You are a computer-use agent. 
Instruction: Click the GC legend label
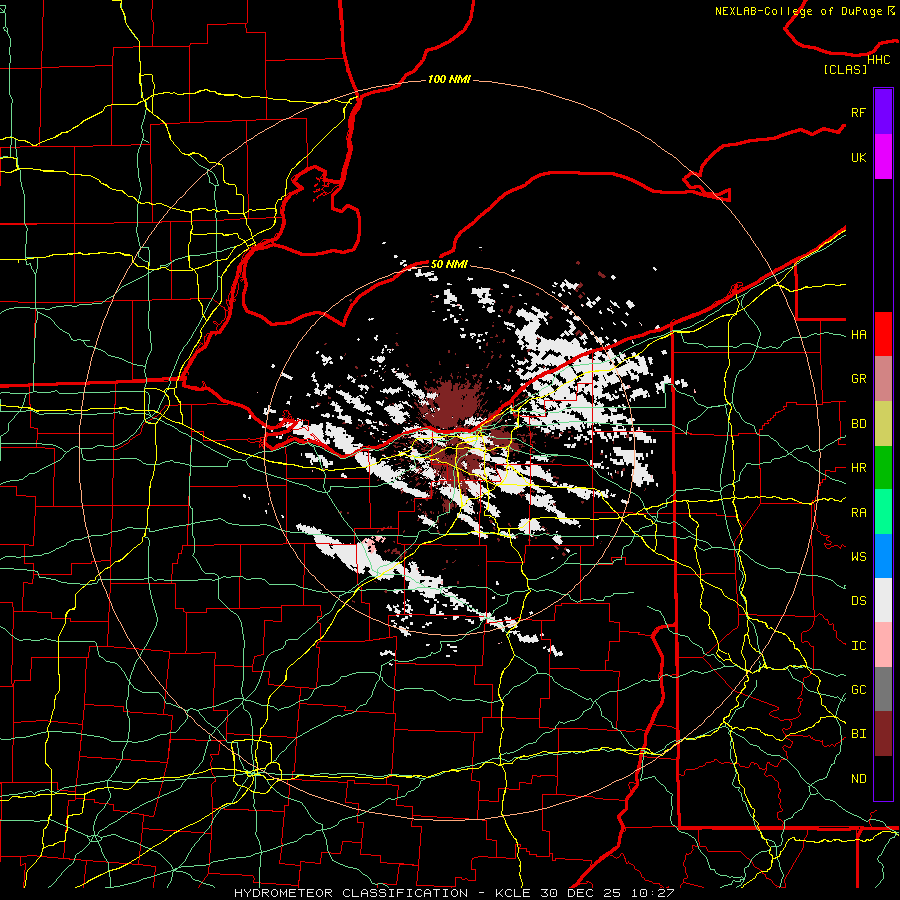(858, 690)
